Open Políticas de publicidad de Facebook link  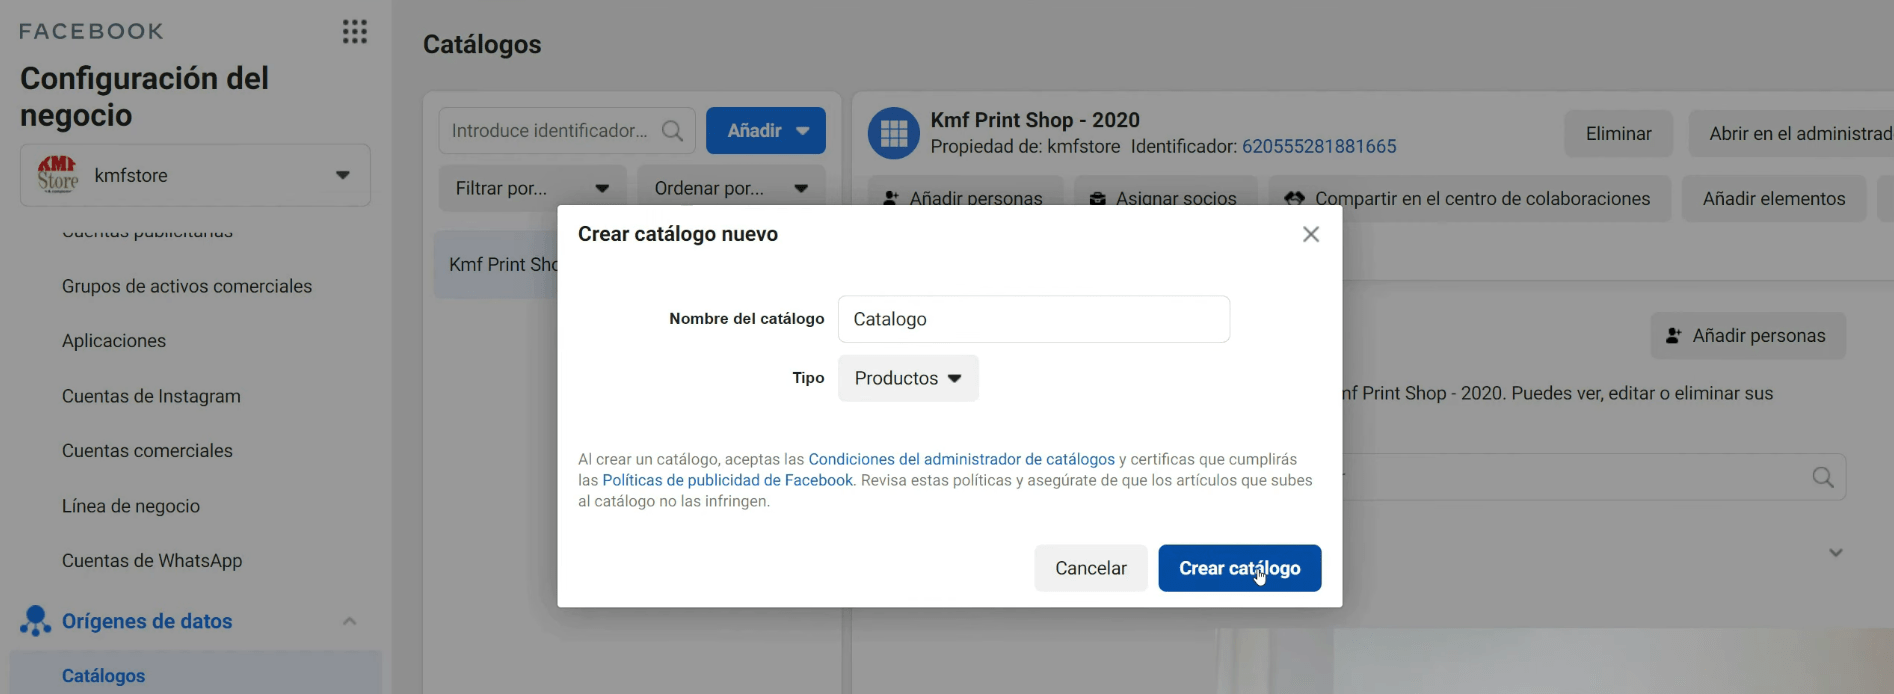tap(727, 480)
